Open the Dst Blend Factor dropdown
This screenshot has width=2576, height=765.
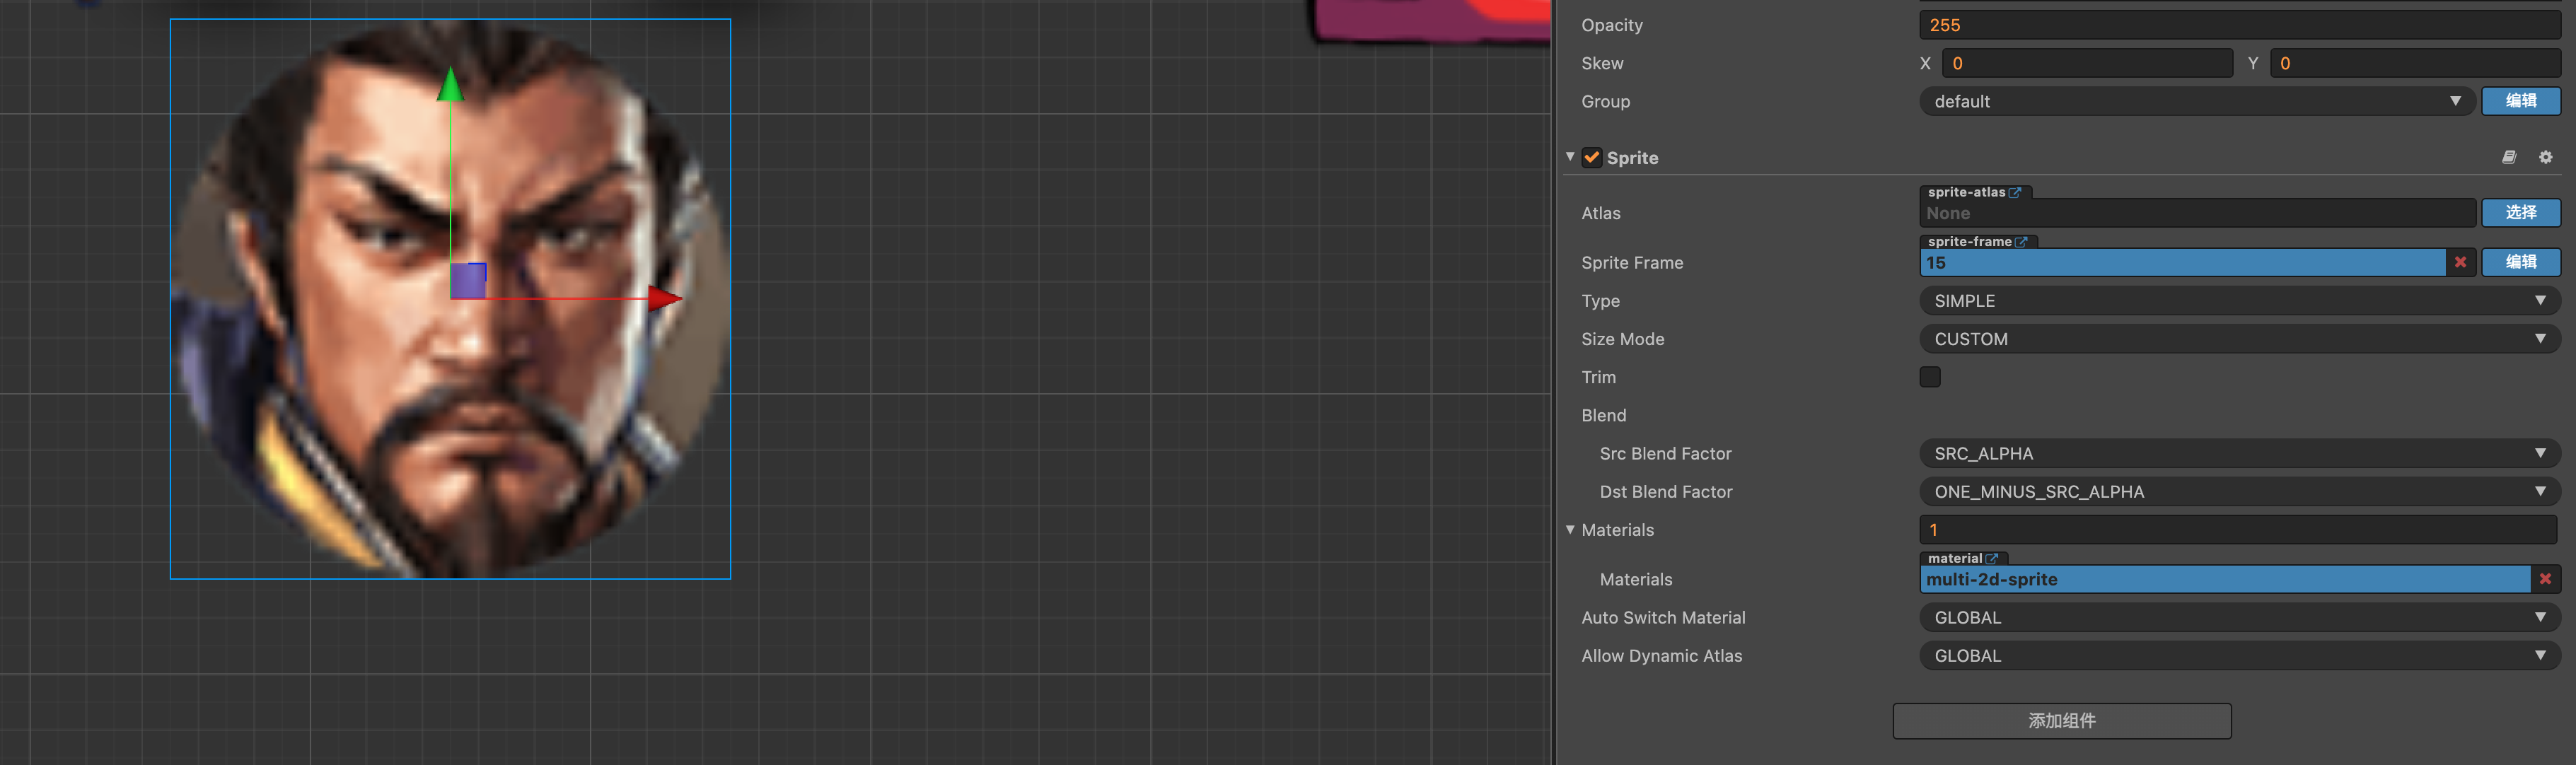(x=2239, y=491)
